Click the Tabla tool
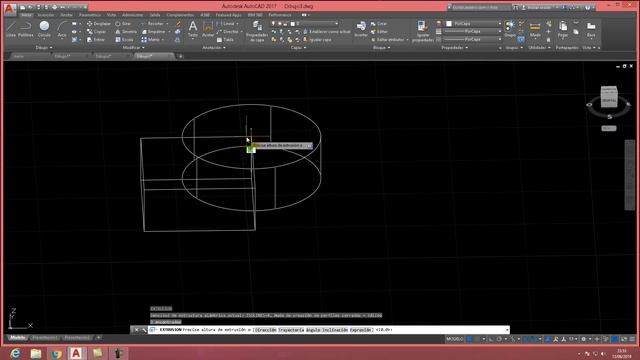The width and height of the screenshot is (640, 360). 225,40
